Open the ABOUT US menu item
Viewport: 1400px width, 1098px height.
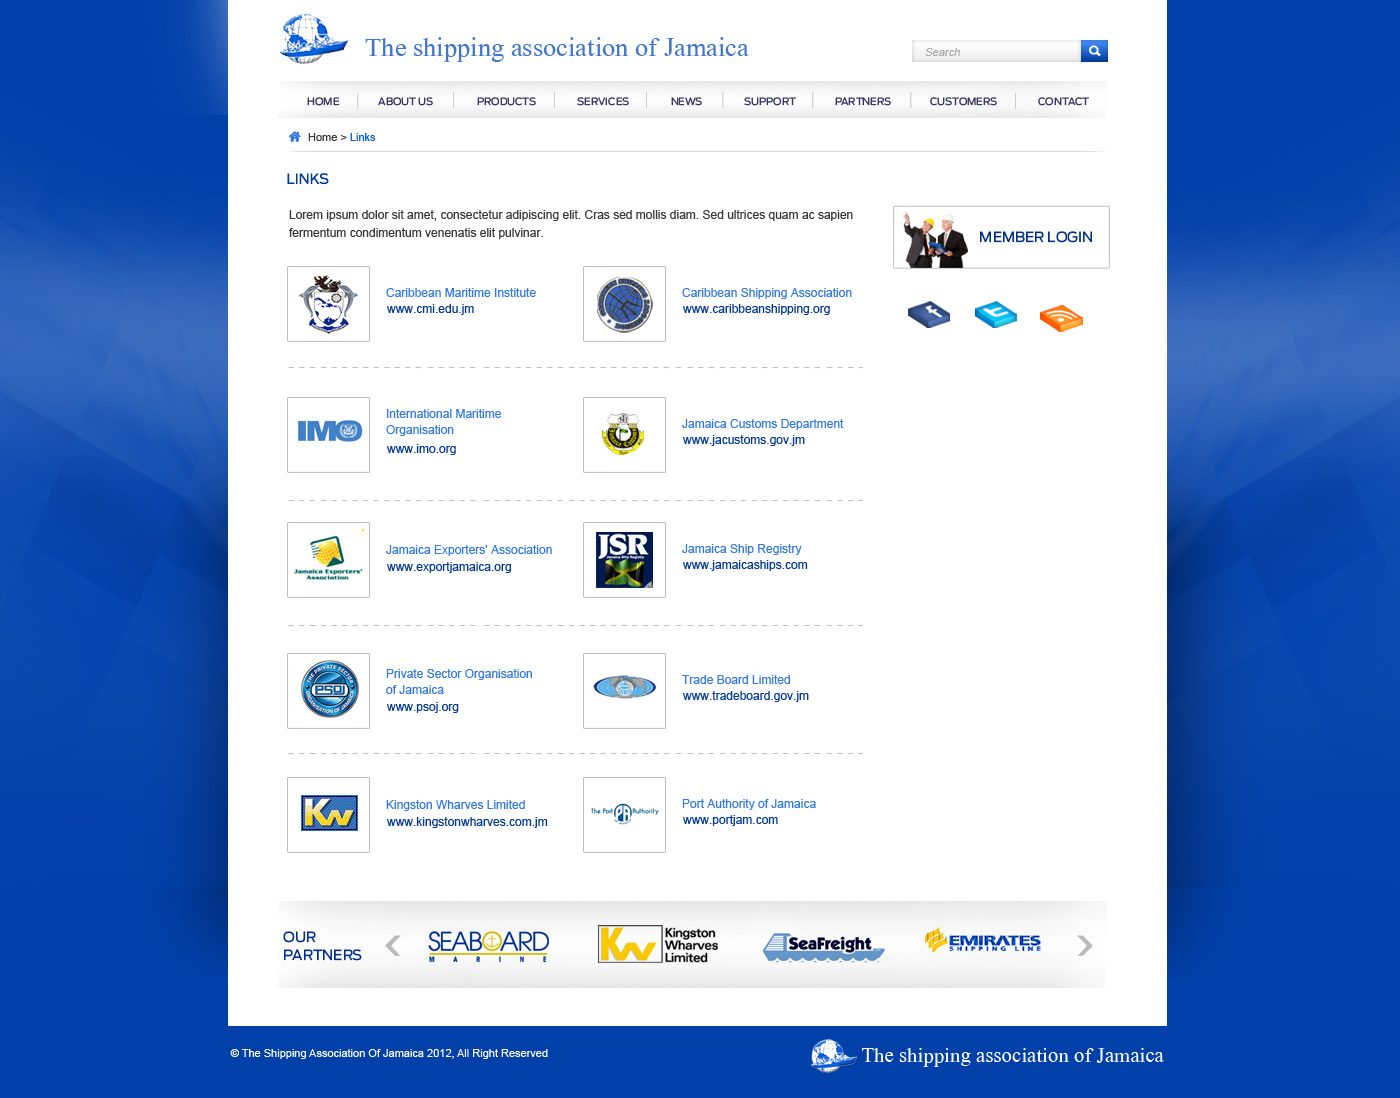[405, 101]
